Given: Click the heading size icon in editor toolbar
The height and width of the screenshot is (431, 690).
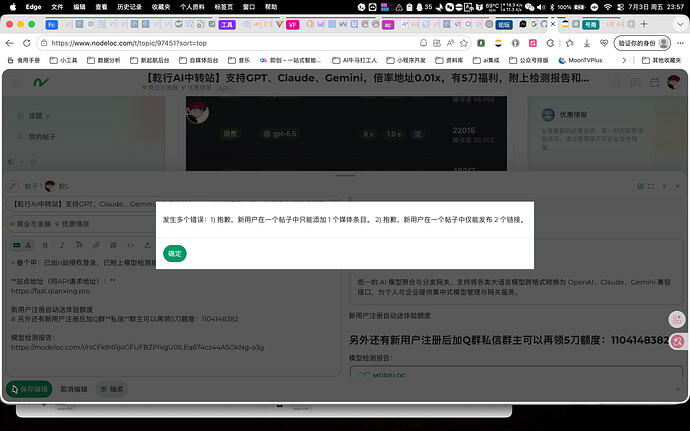Looking at the screenshot, I should (x=79, y=245).
